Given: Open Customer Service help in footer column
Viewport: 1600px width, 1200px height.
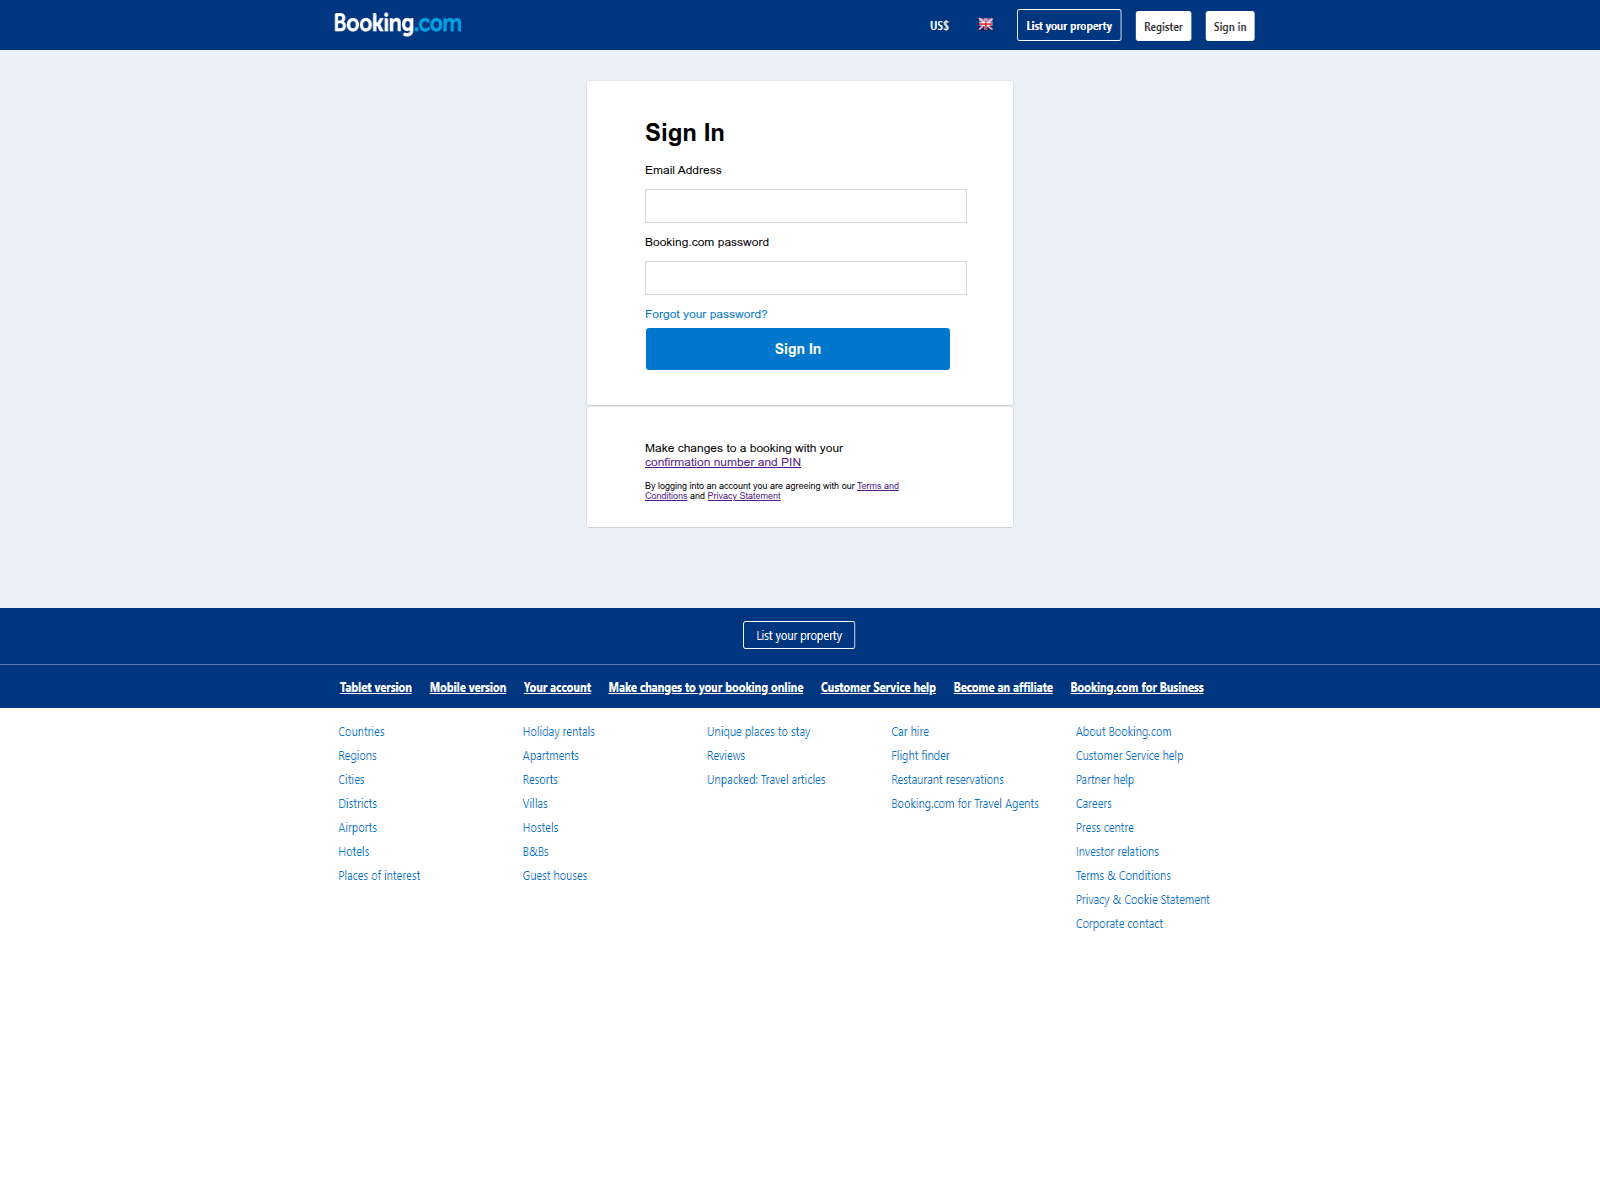Looking at the screenshot, I should [1129, 756].
